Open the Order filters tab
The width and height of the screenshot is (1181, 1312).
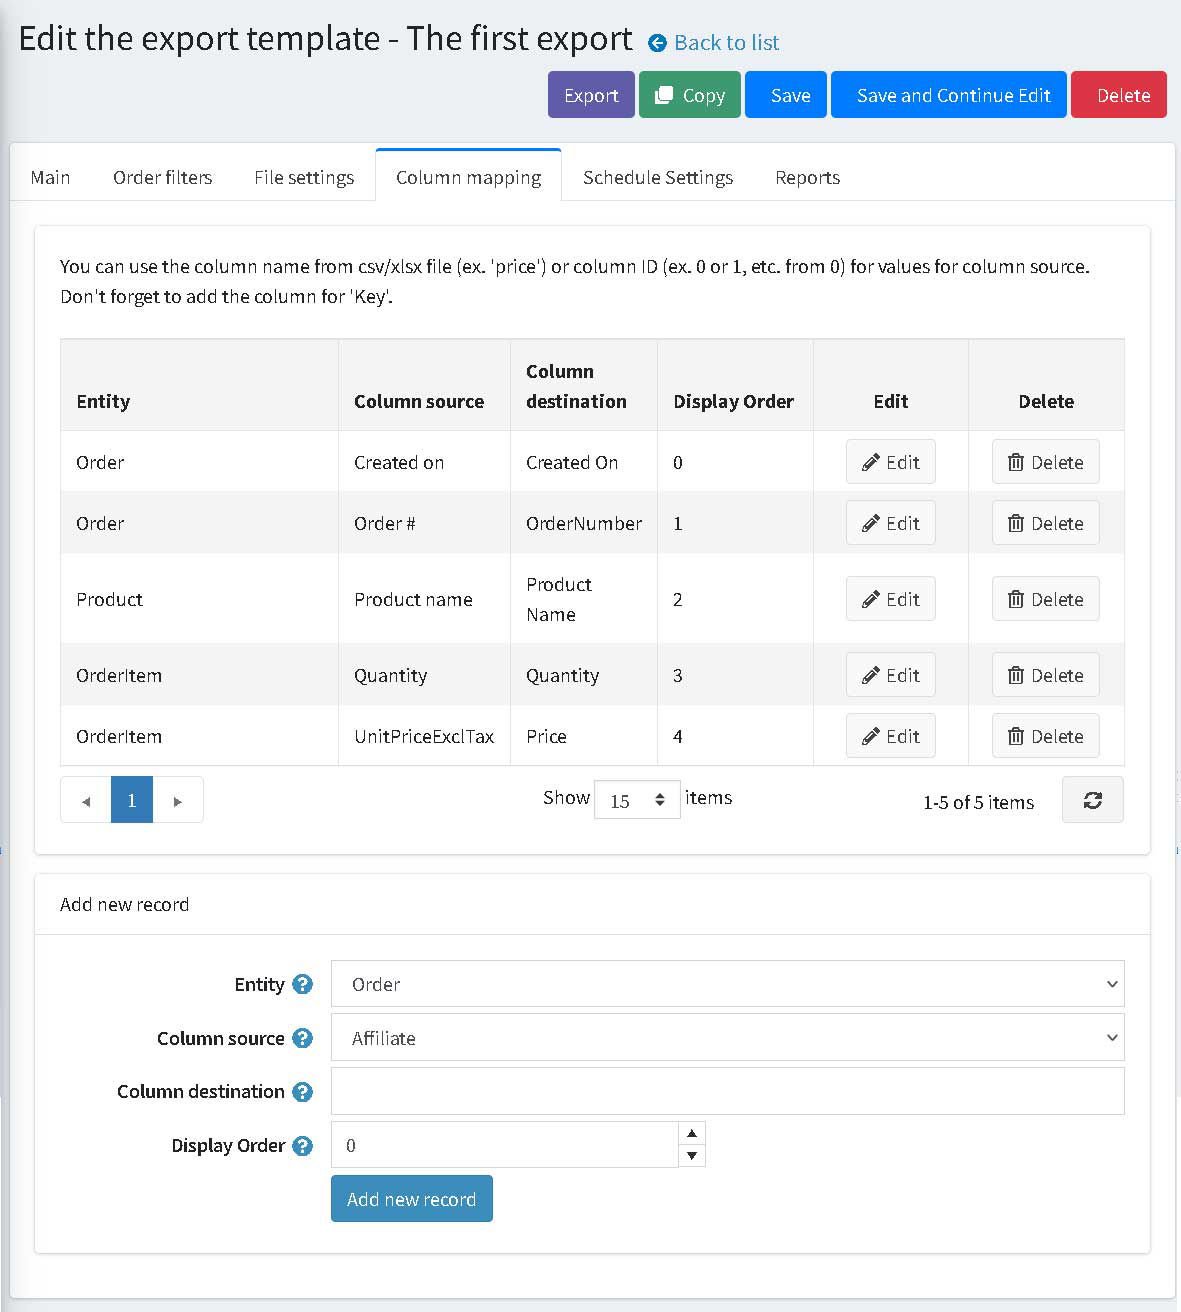click(x=162, y=177)
